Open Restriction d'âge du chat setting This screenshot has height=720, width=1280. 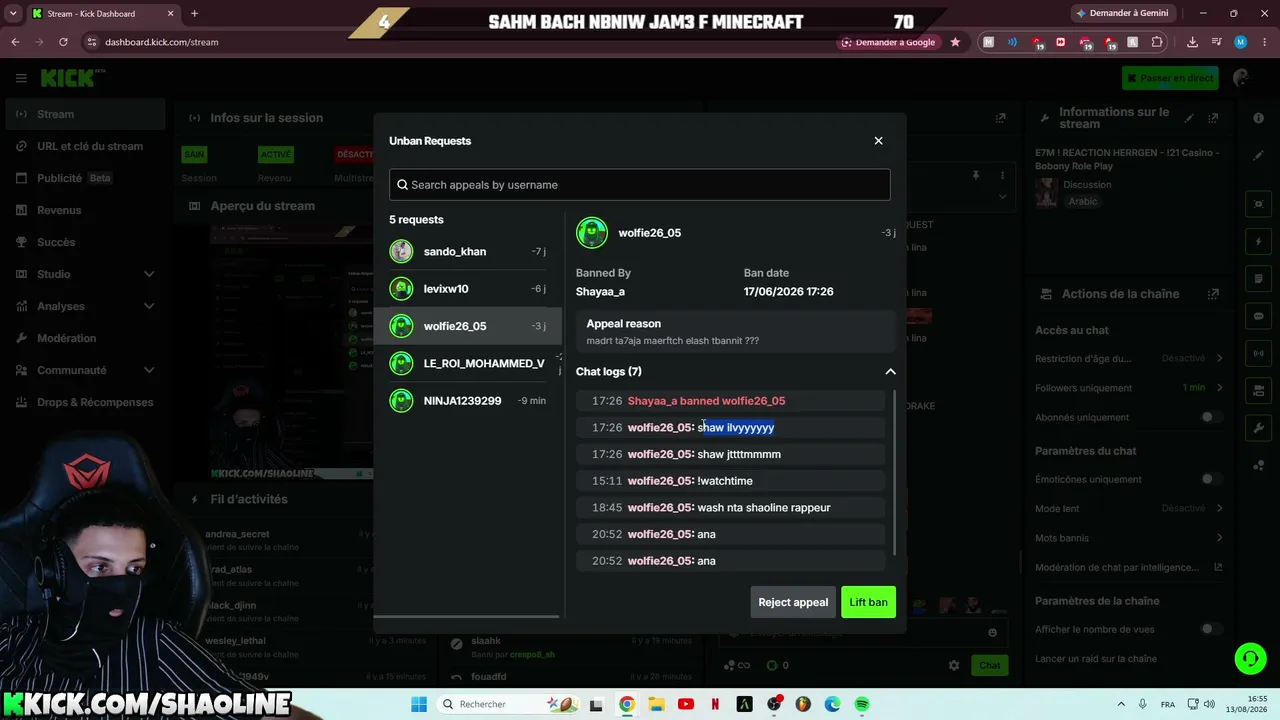[1128, 358]
